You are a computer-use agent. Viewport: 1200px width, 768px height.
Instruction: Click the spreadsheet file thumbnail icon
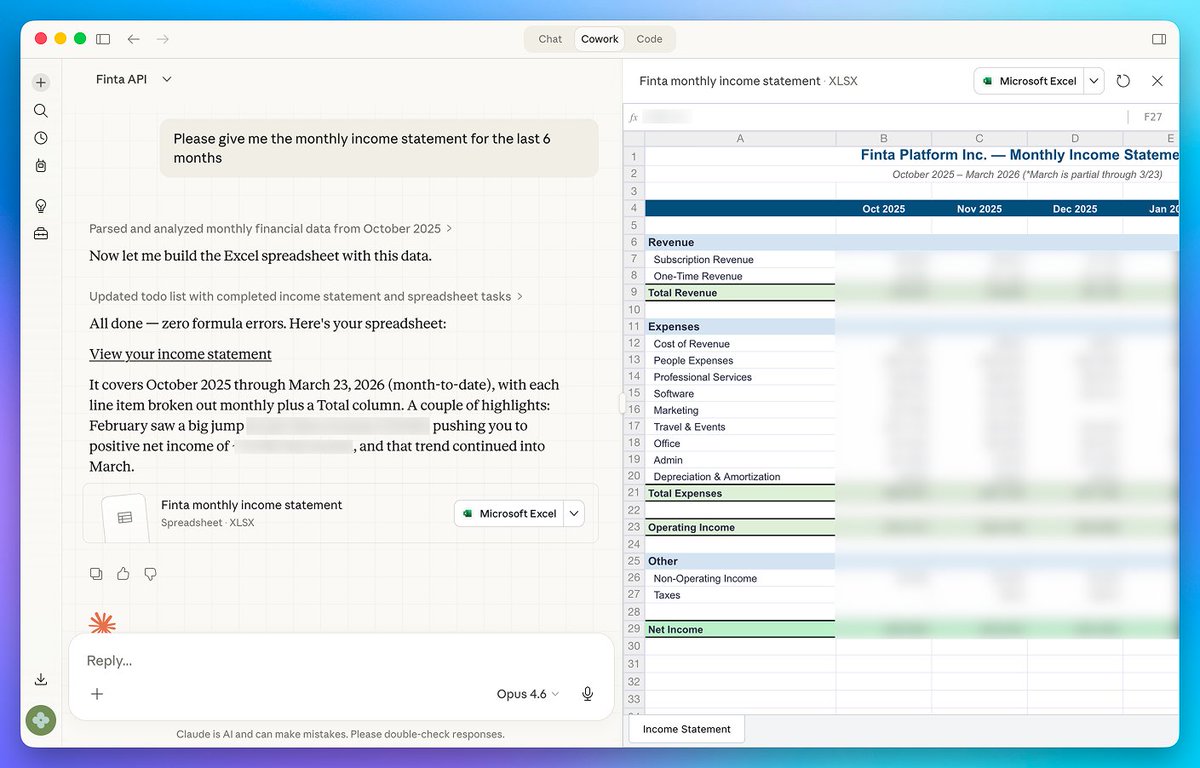click(x=125, y=517)
